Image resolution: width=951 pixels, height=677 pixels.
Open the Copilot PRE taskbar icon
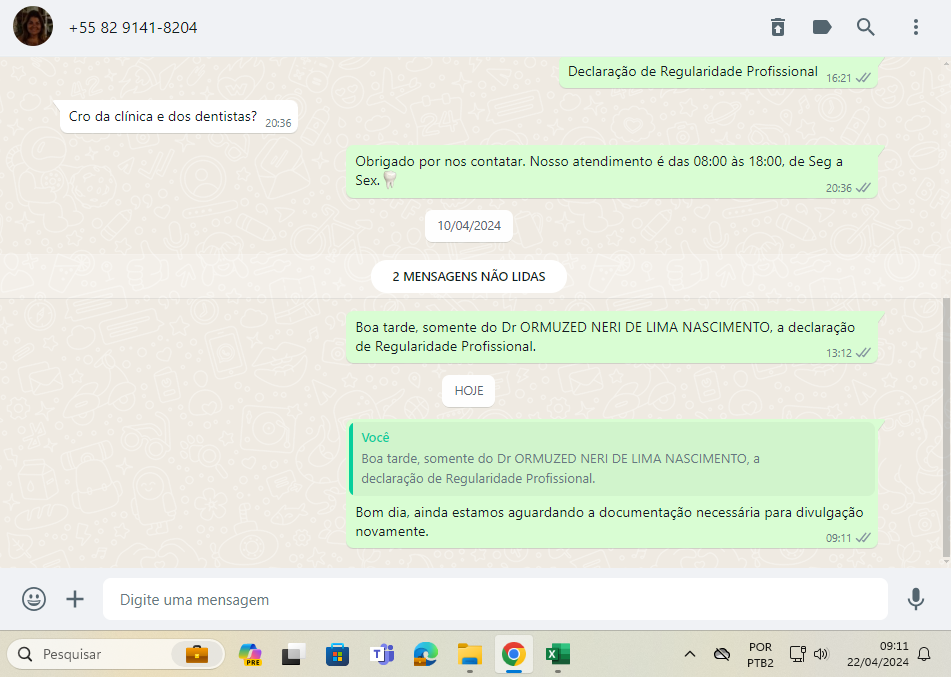tap(250, 655)
